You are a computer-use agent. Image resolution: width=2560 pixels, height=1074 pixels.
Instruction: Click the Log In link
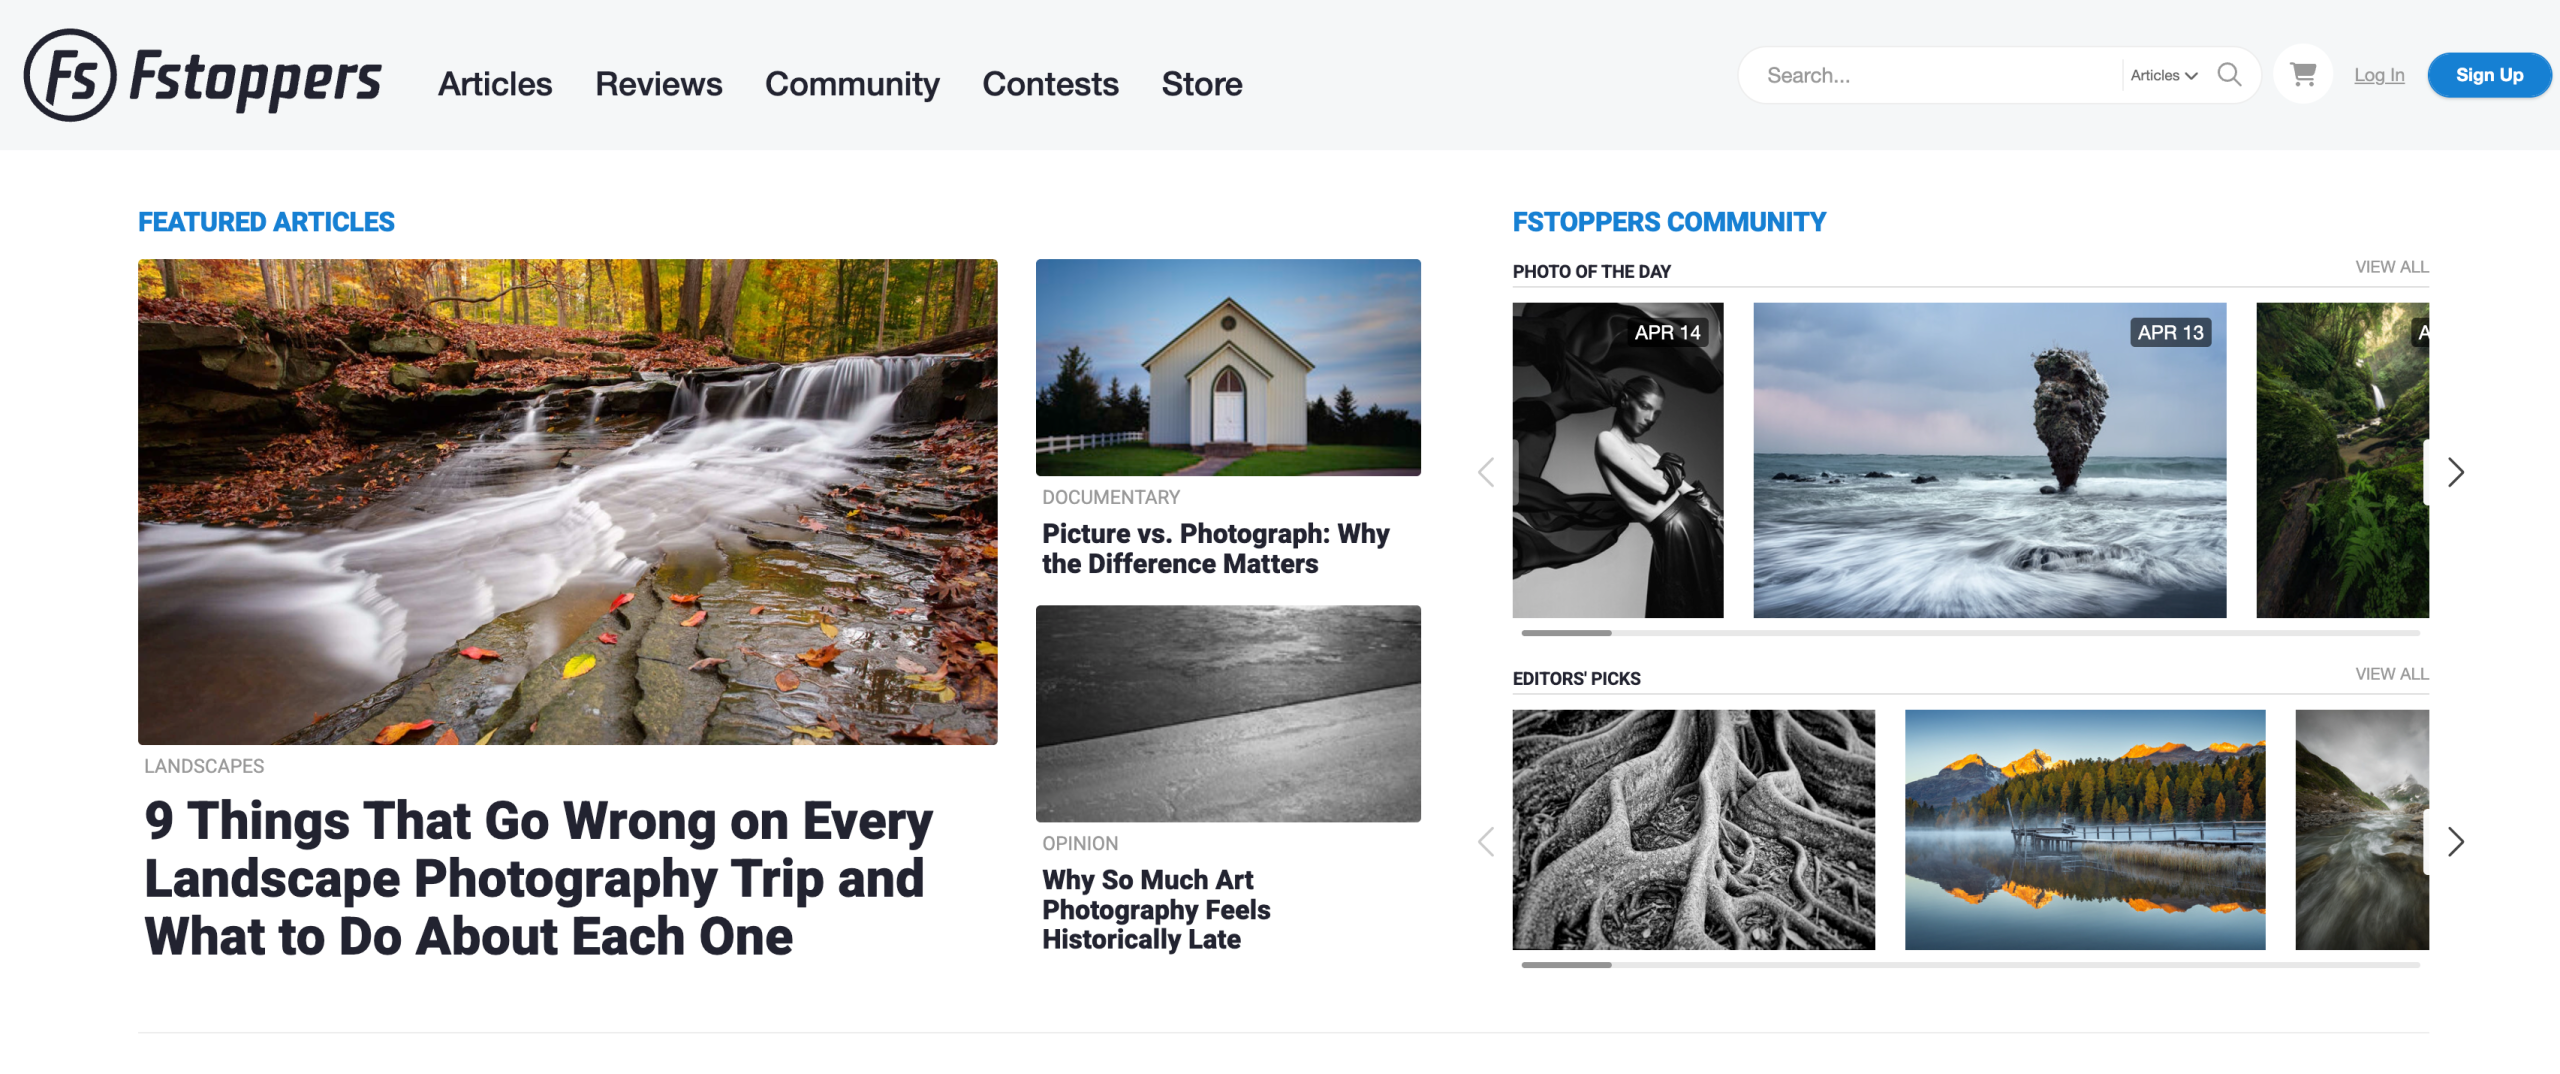(x=2378, y=74)
